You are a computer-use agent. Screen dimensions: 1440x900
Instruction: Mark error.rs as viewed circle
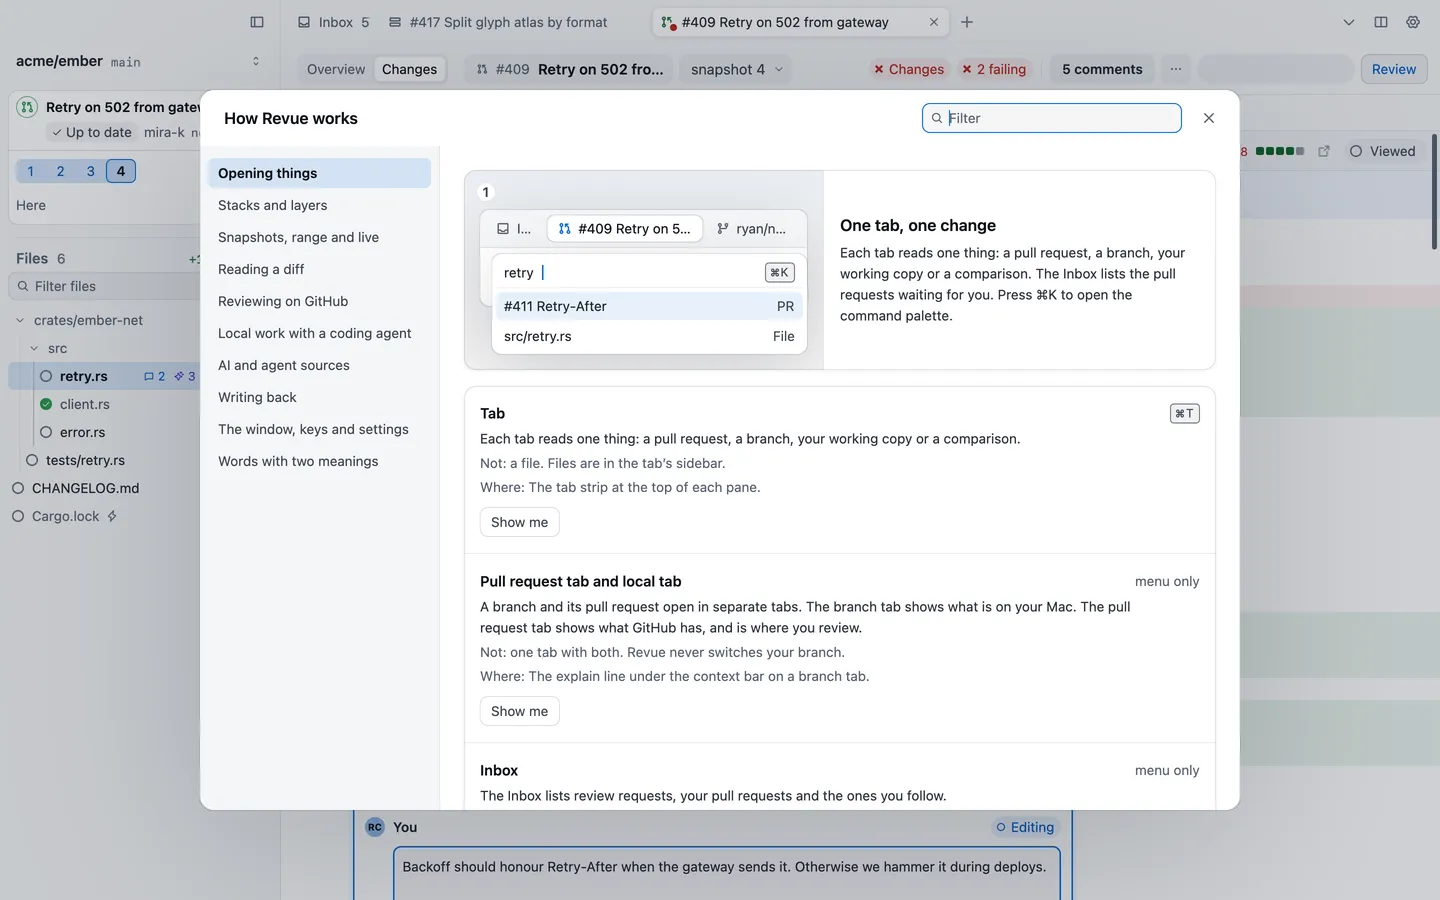tap(46, 433)
